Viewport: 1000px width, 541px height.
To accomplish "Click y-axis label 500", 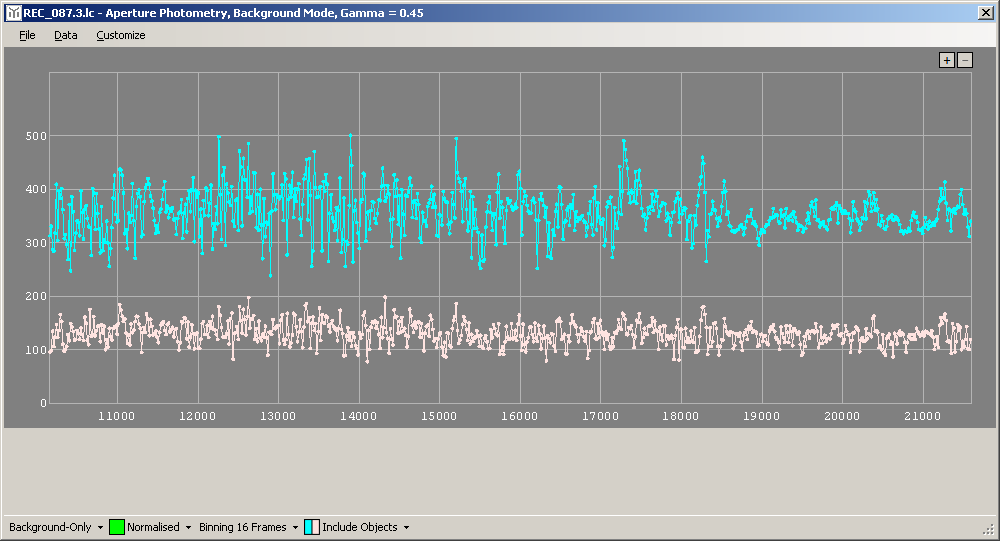I will [36, 136].
